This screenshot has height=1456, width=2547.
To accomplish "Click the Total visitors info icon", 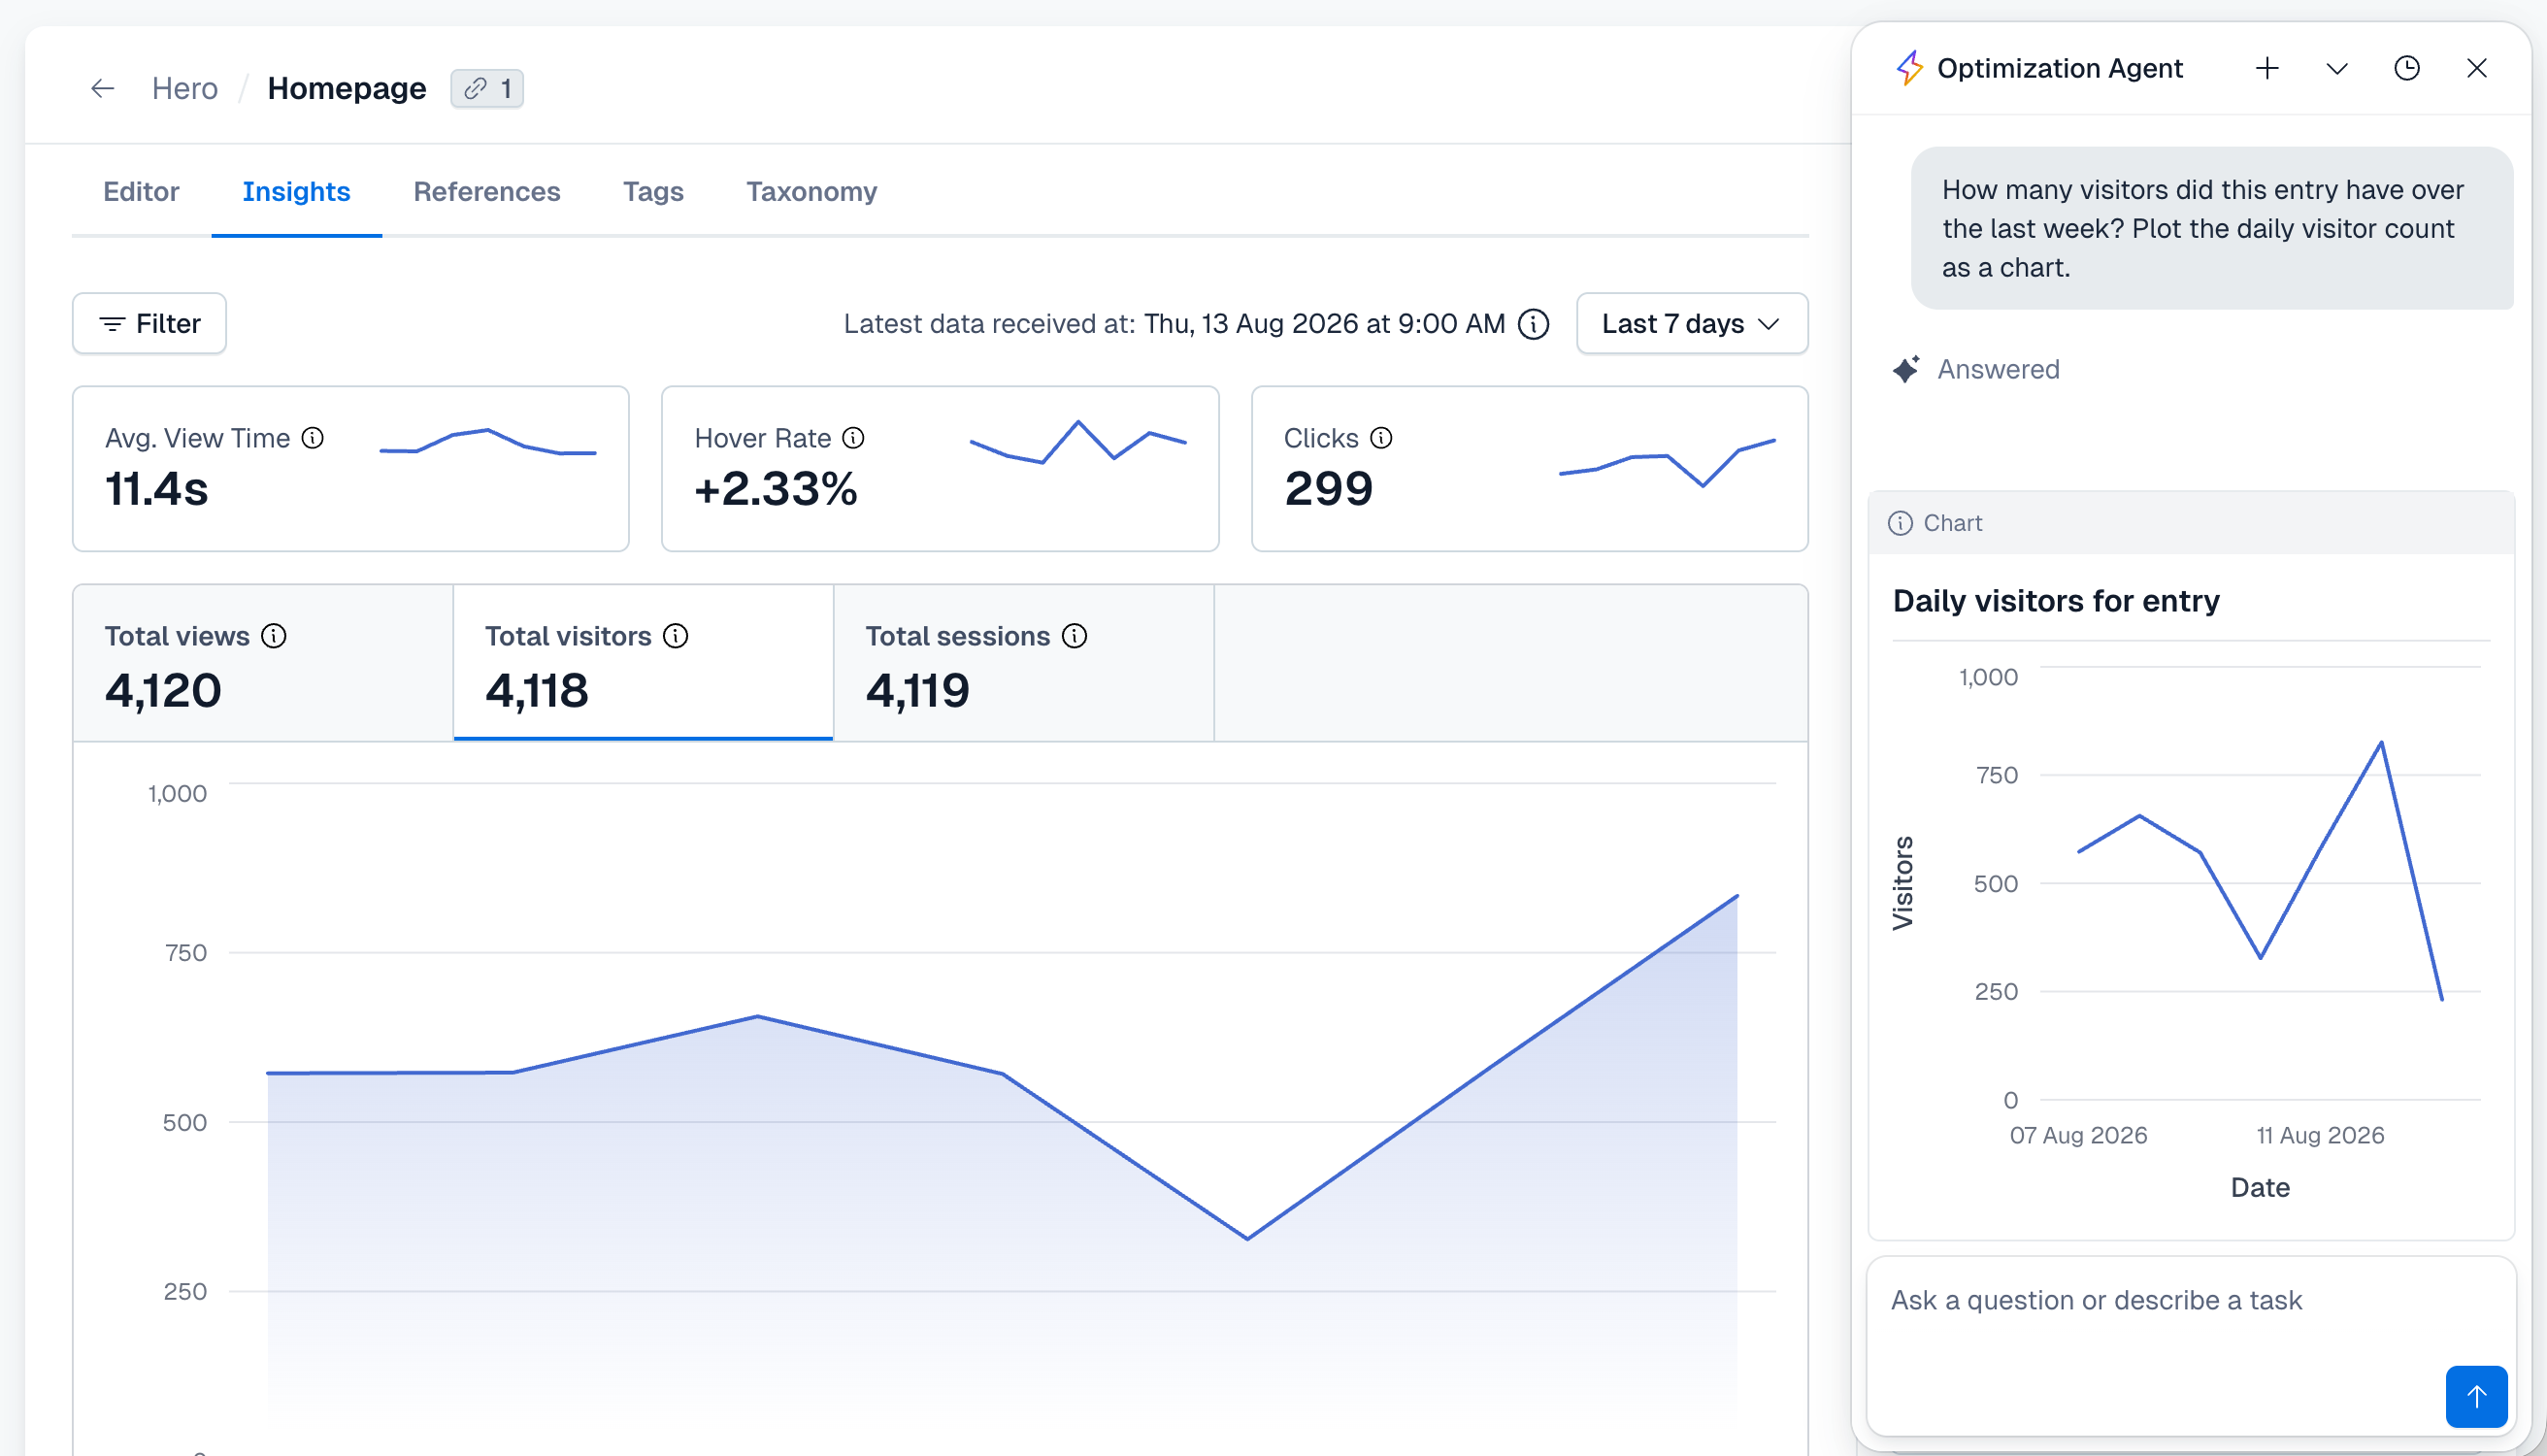I will 676,636.
